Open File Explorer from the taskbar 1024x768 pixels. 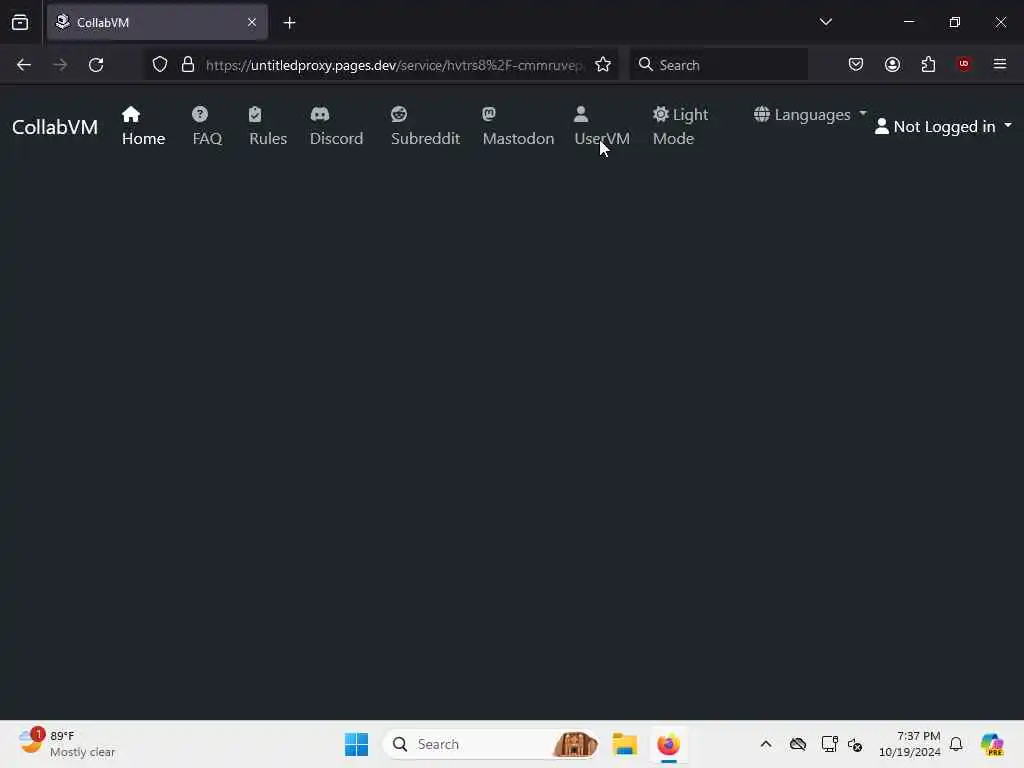pyautogui.click(x=624, y=744)
